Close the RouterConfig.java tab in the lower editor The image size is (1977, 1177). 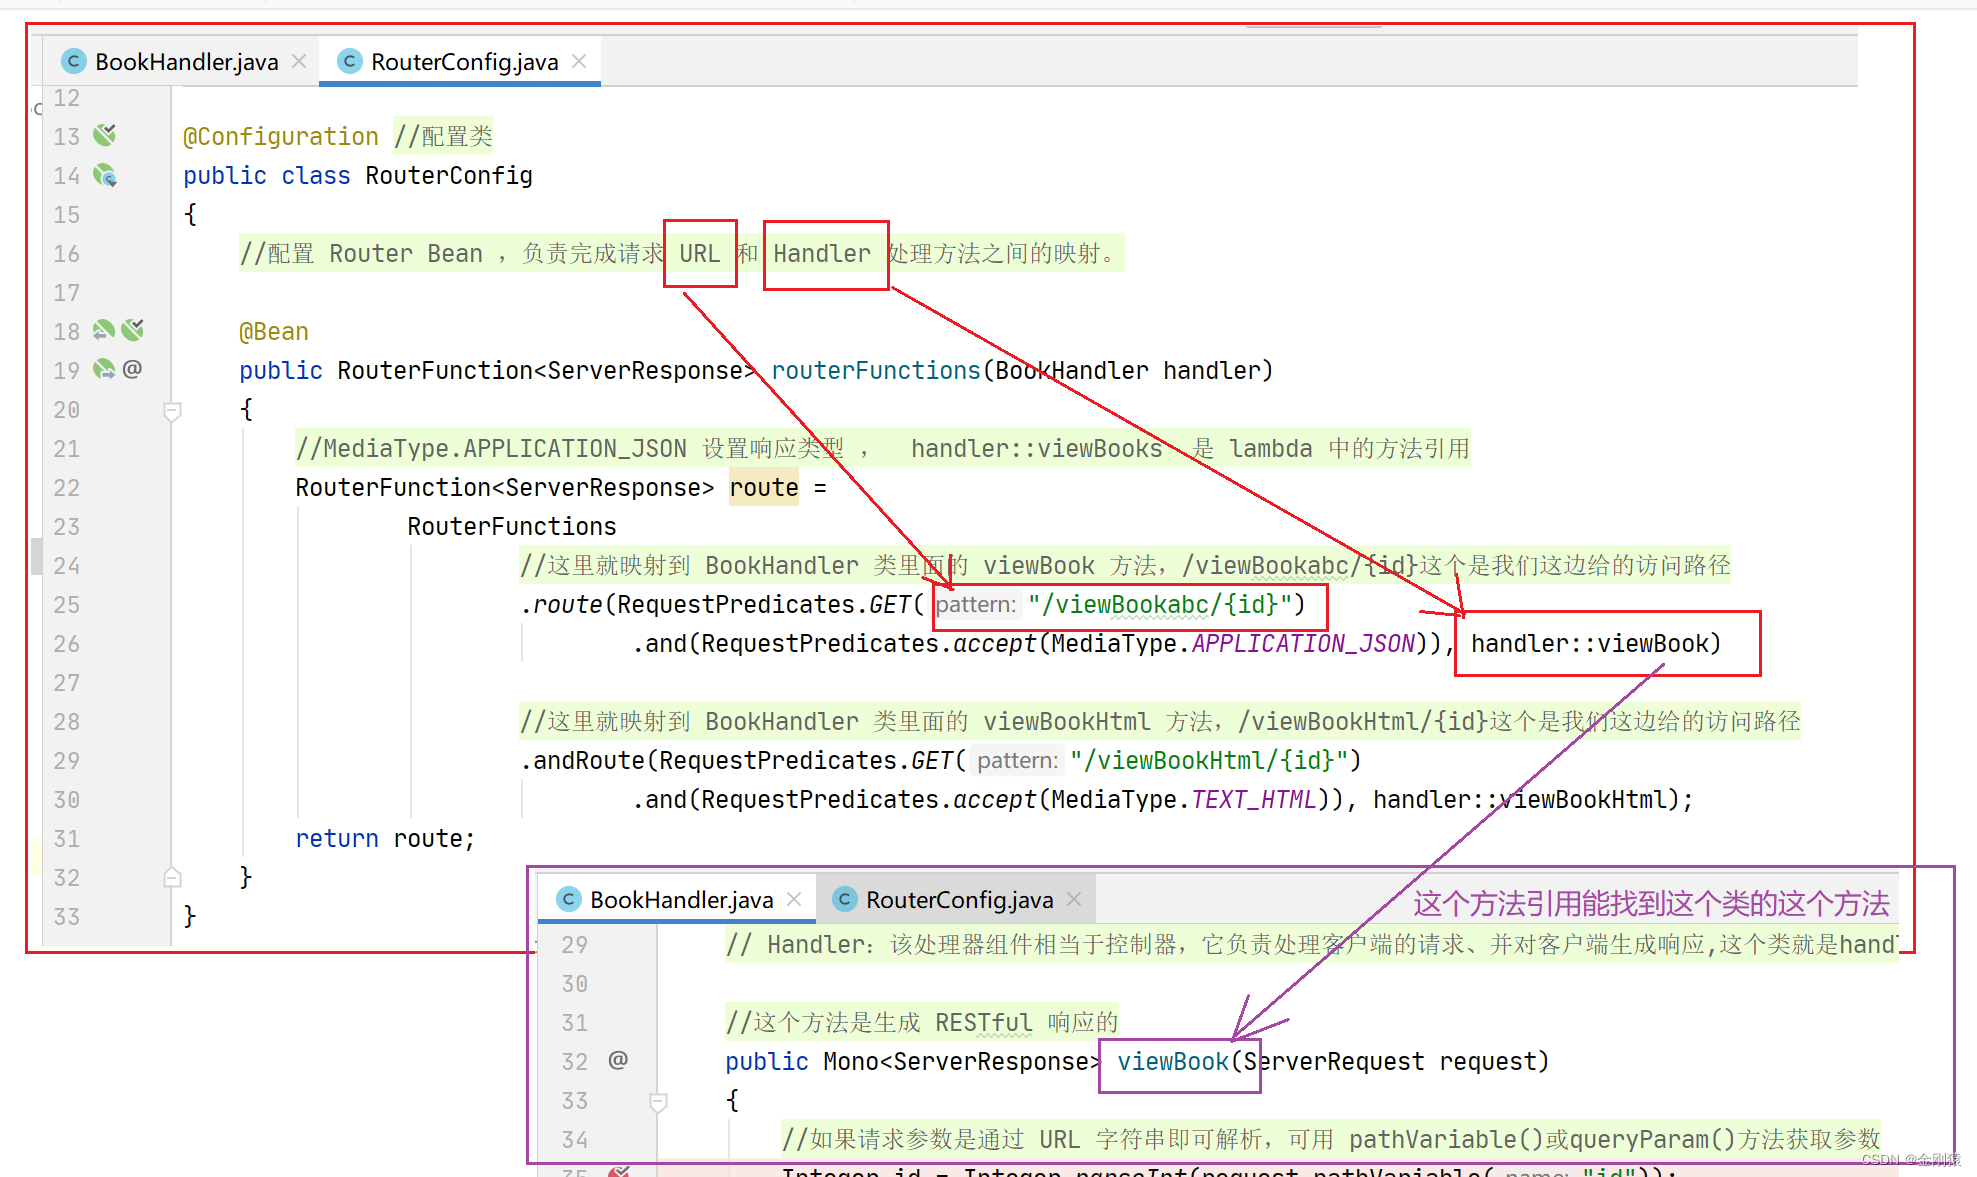coord(1074,899)
